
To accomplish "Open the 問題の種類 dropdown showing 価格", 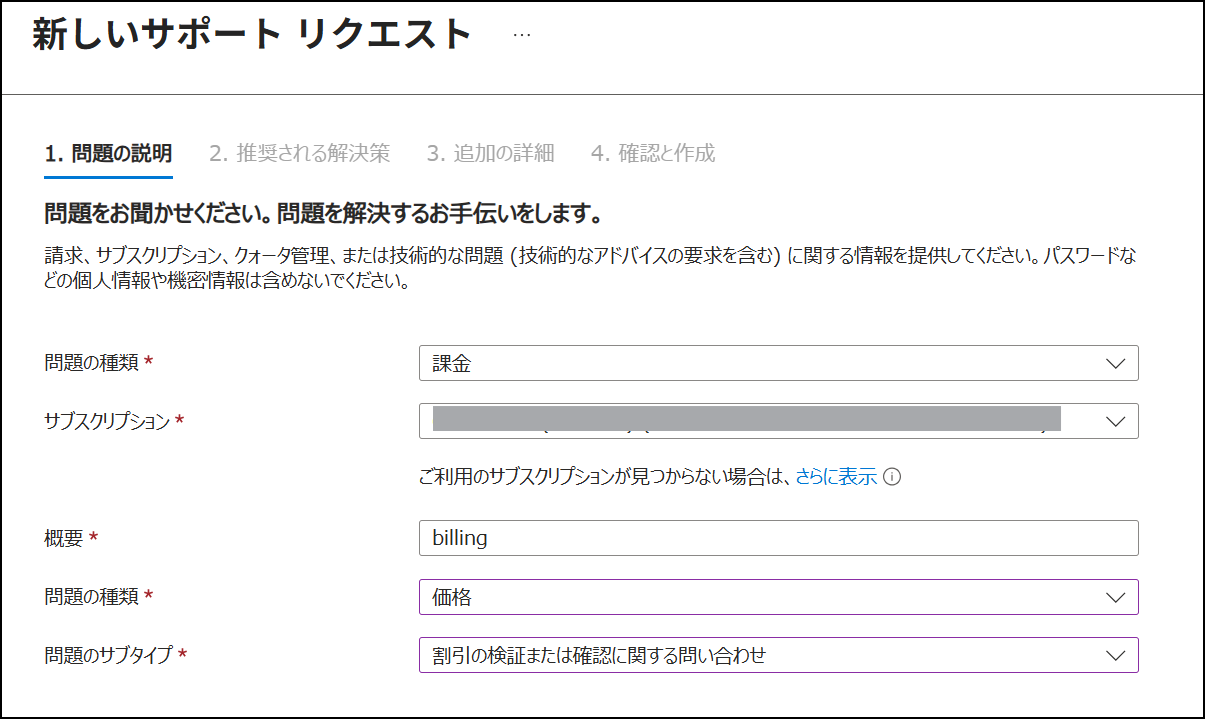I will pos(778,597).
